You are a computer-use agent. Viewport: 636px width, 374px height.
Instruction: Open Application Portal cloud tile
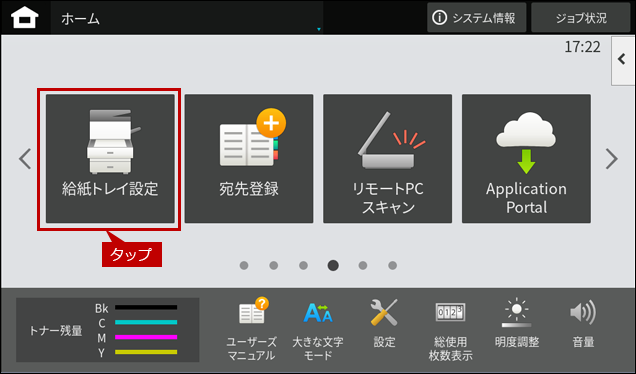526,159
